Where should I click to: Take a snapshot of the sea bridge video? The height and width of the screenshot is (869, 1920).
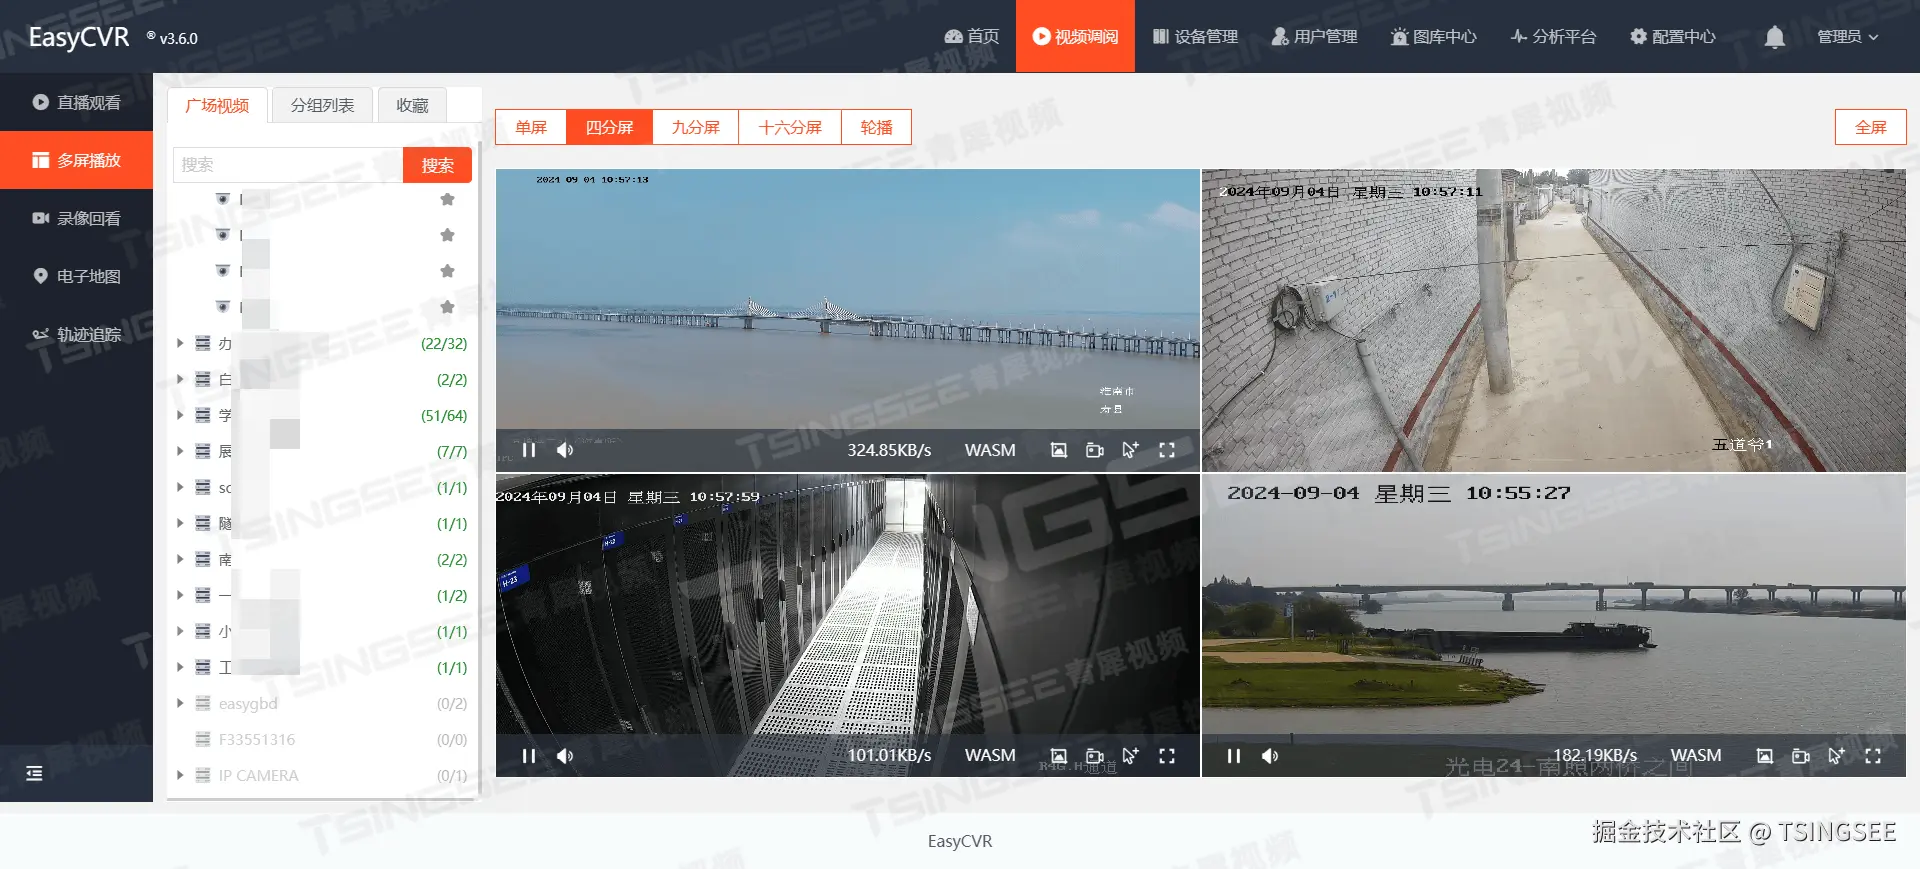(1059, 450)
